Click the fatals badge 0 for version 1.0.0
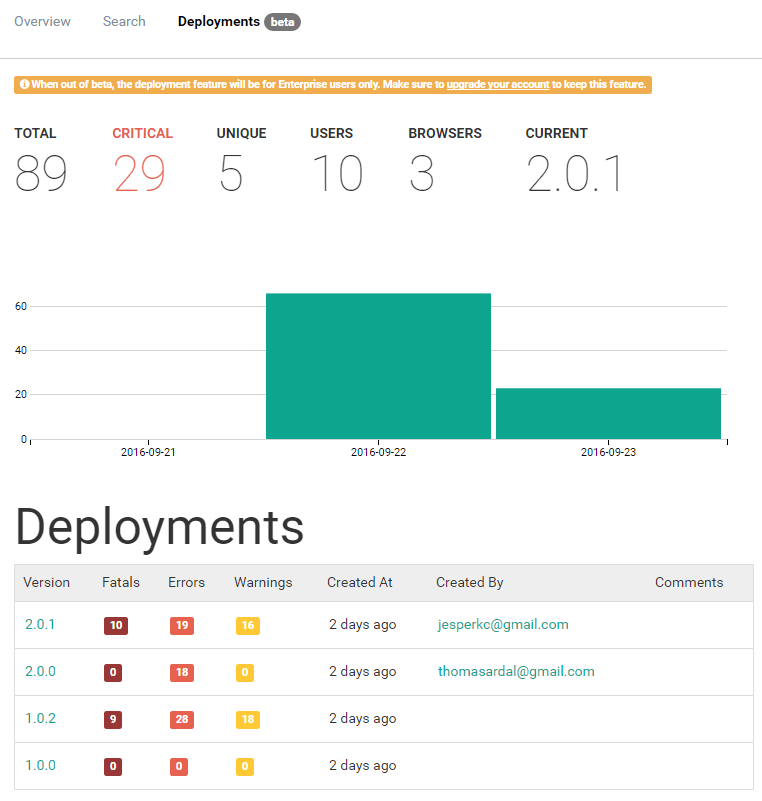 pyautogui.click(x=113, y=766)
